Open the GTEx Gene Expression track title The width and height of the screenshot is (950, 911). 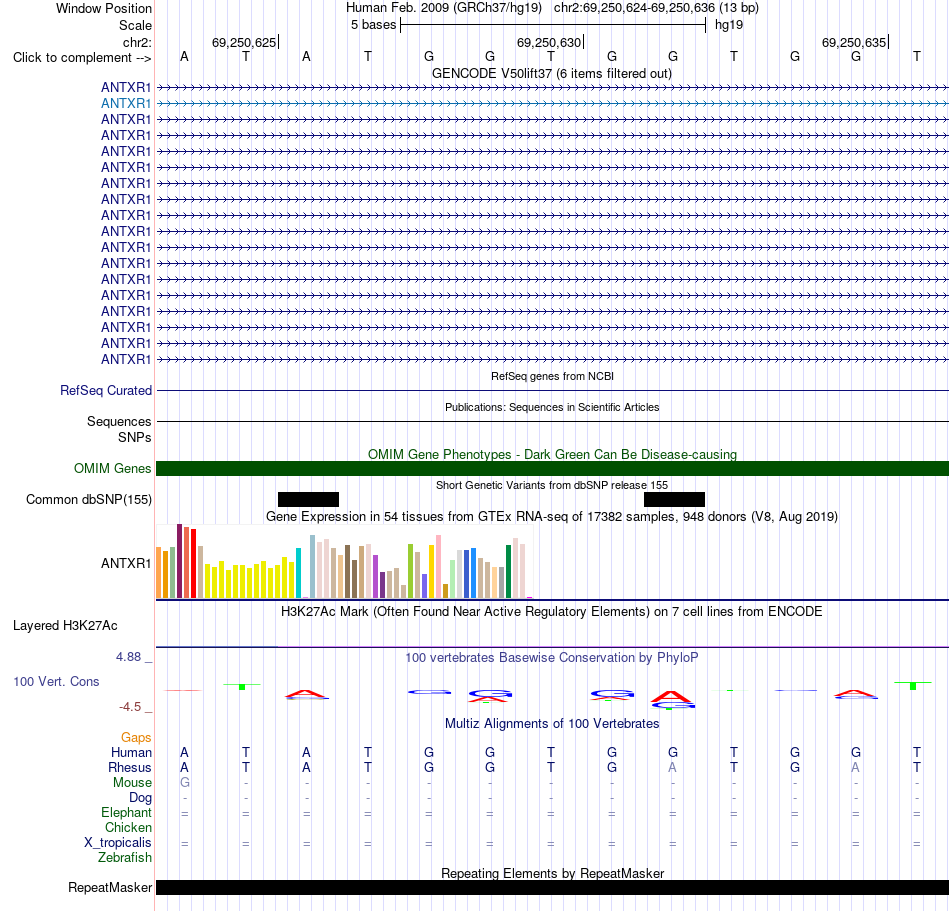click(x=551, y=517)
